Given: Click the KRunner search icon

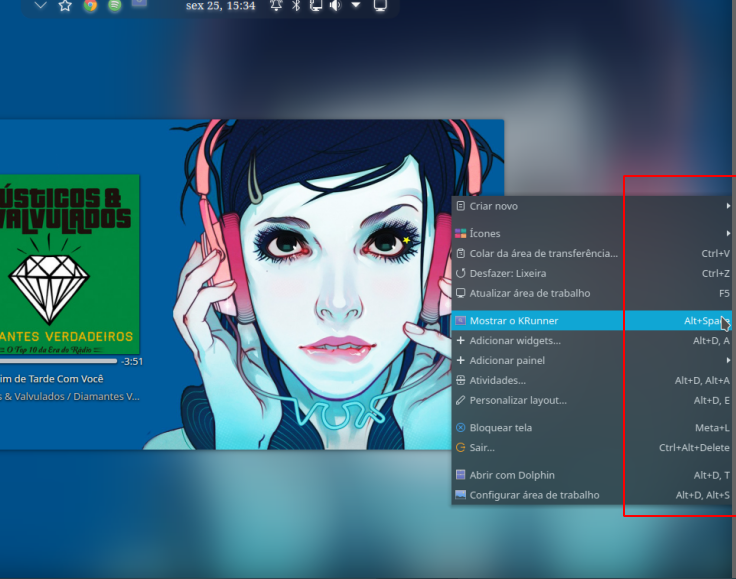Looking at the screenshot, I should point(461,320).
